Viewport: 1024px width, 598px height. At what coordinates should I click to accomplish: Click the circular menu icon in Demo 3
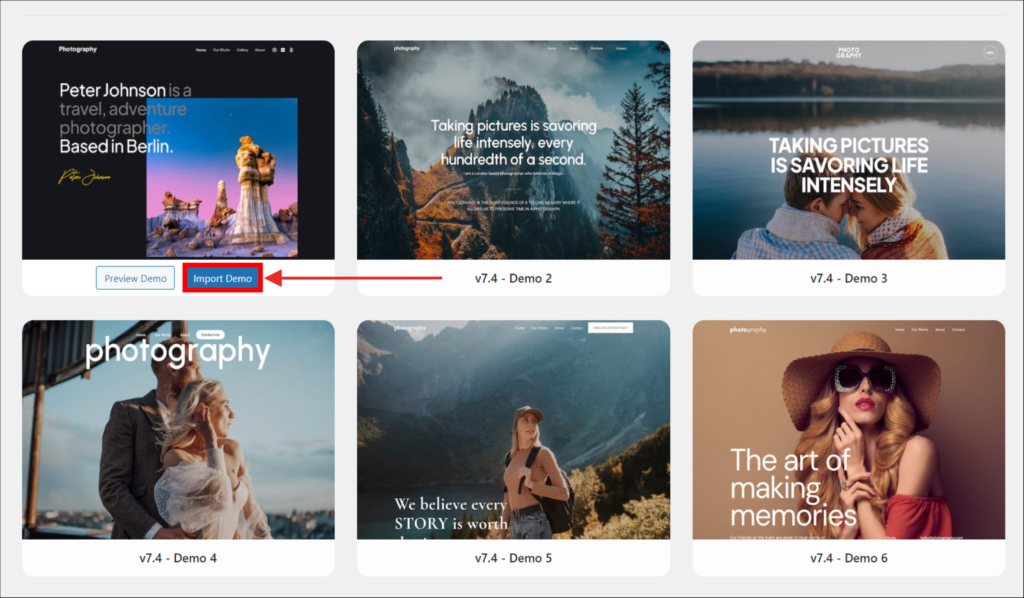pos(989,53)
